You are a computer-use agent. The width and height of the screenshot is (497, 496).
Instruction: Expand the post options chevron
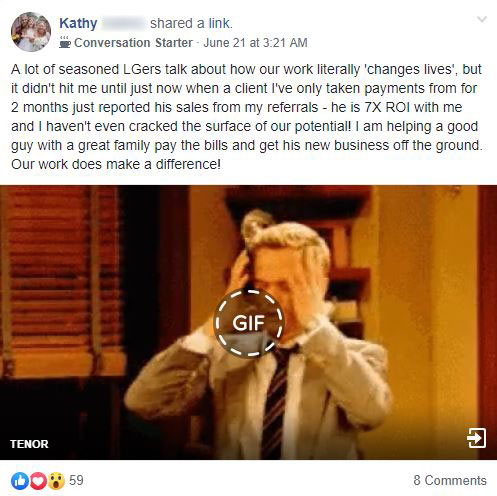[x=482, y=19]
